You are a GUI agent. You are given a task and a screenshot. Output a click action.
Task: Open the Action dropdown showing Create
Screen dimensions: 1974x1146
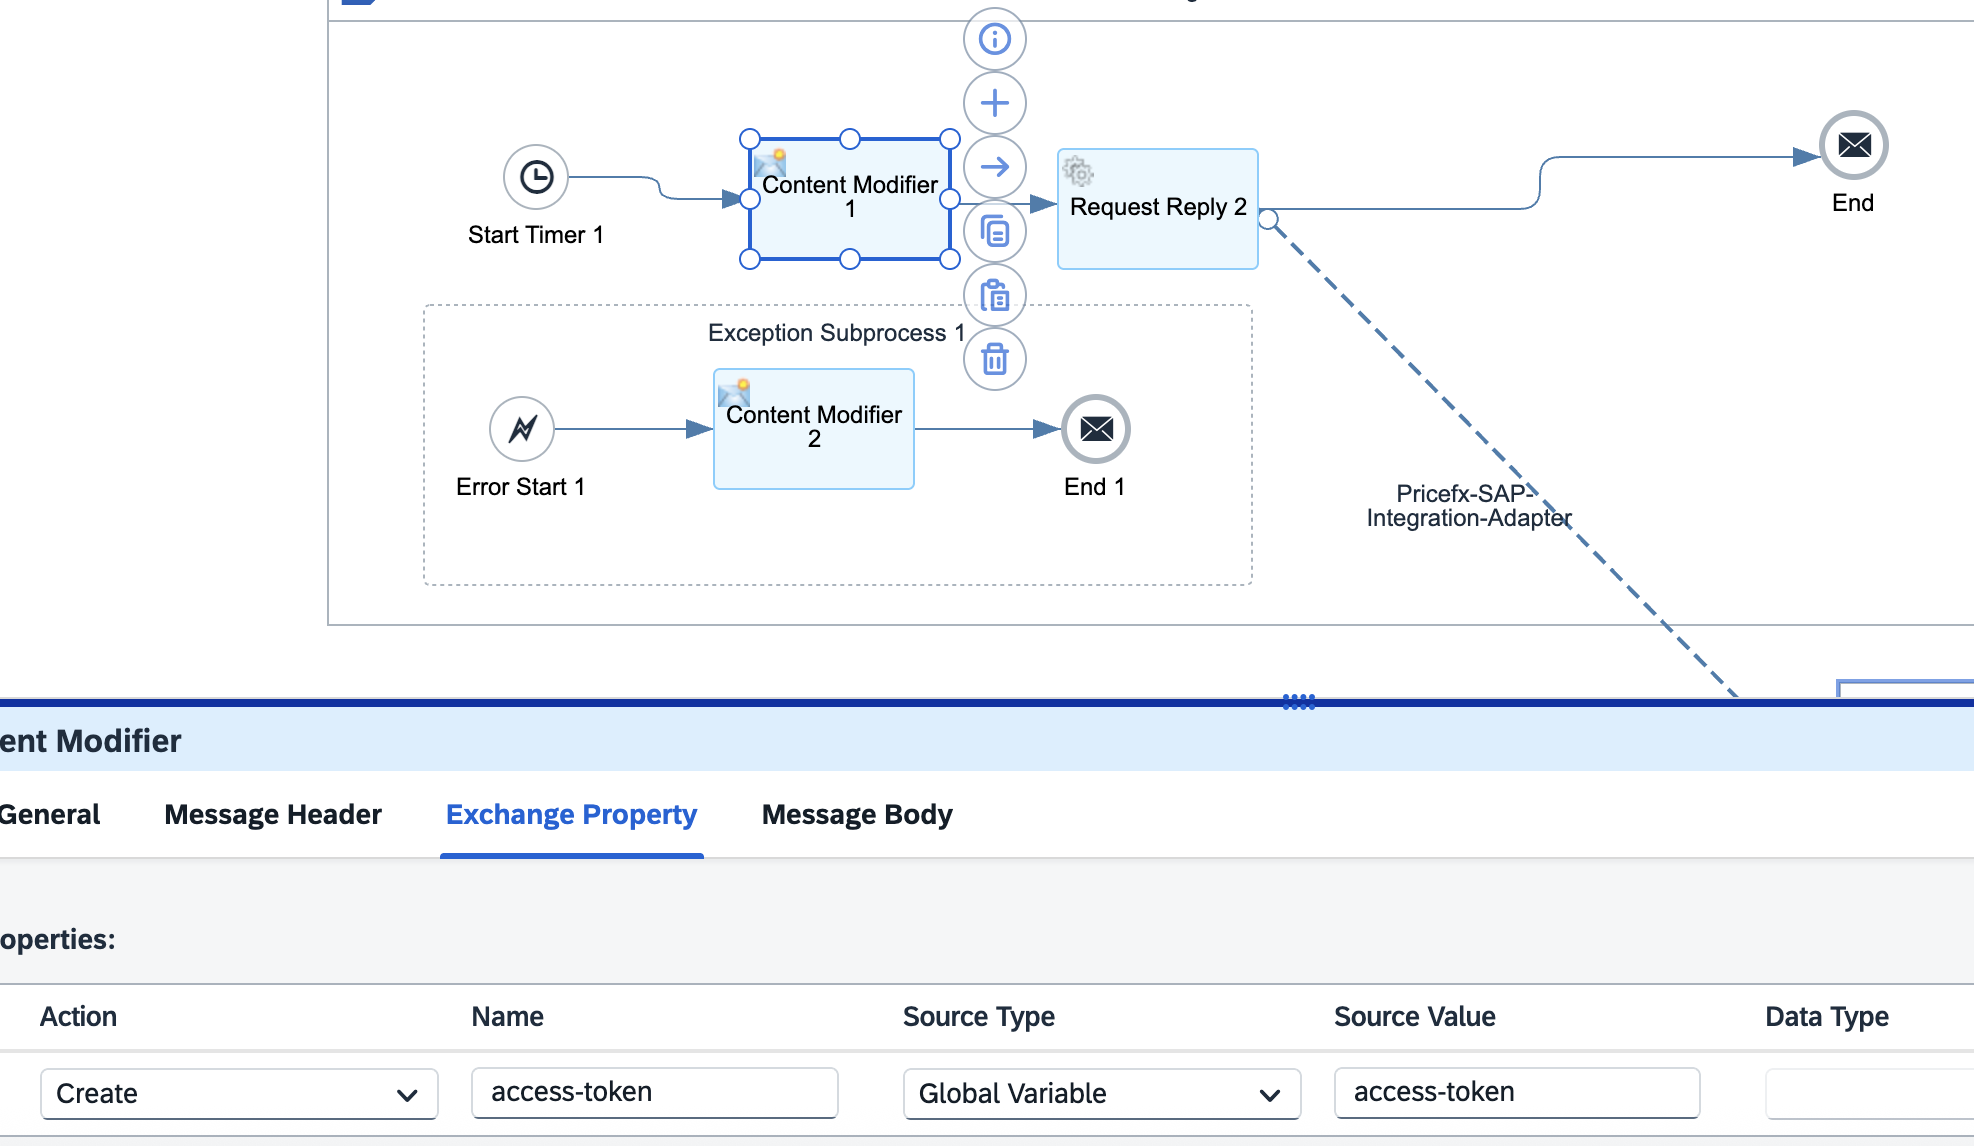[239, 1094]
